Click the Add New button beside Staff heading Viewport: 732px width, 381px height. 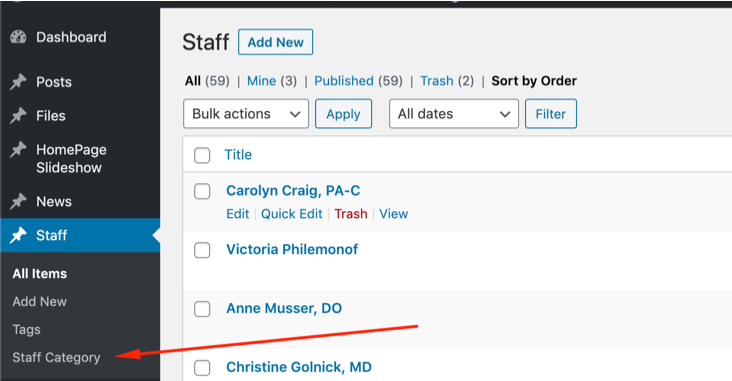pyautogui.click(x=275, y=42)
